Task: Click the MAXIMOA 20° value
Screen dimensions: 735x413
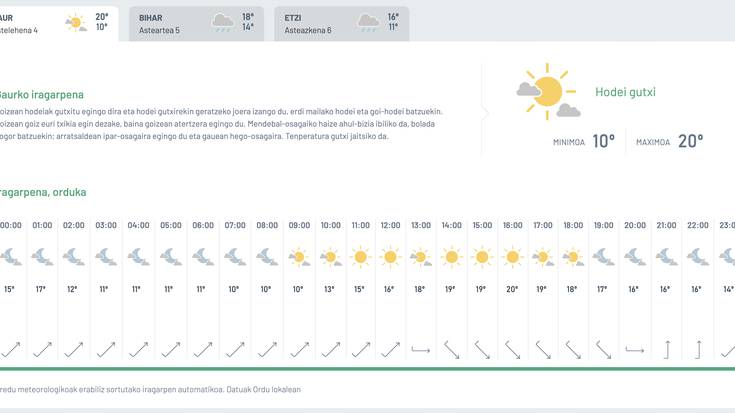Action: 690,141
